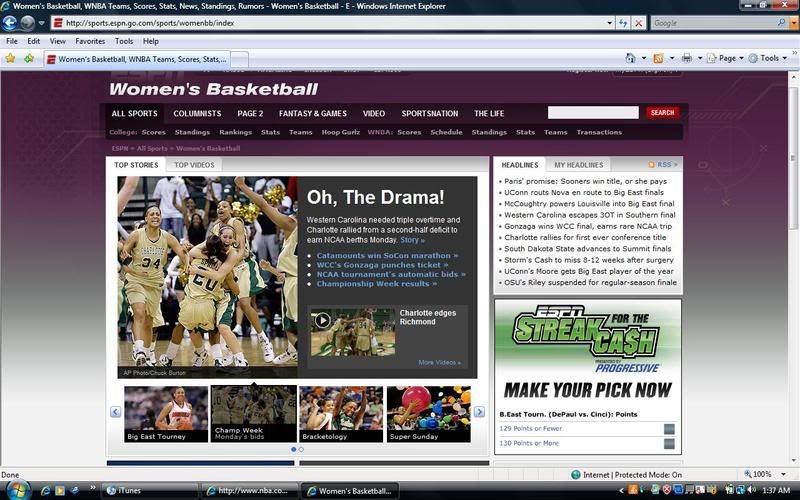Image resolution: width=800 pixels, height=500 pixels.
Task: Open the Bracketology thumbnail
Action: click(x=341, y=414)
